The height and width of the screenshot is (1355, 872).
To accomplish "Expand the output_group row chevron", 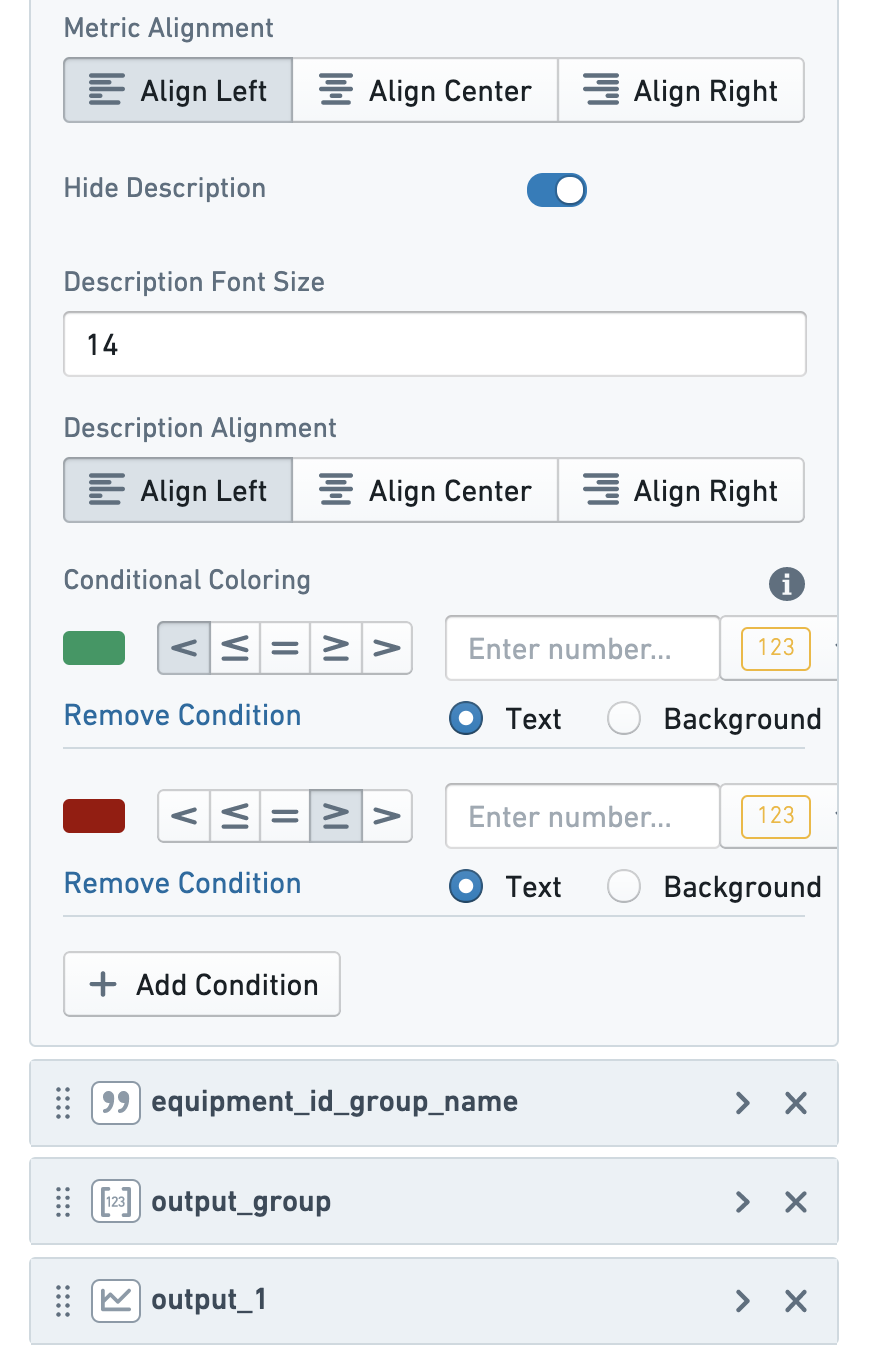I will click(x=742, y=1201).
